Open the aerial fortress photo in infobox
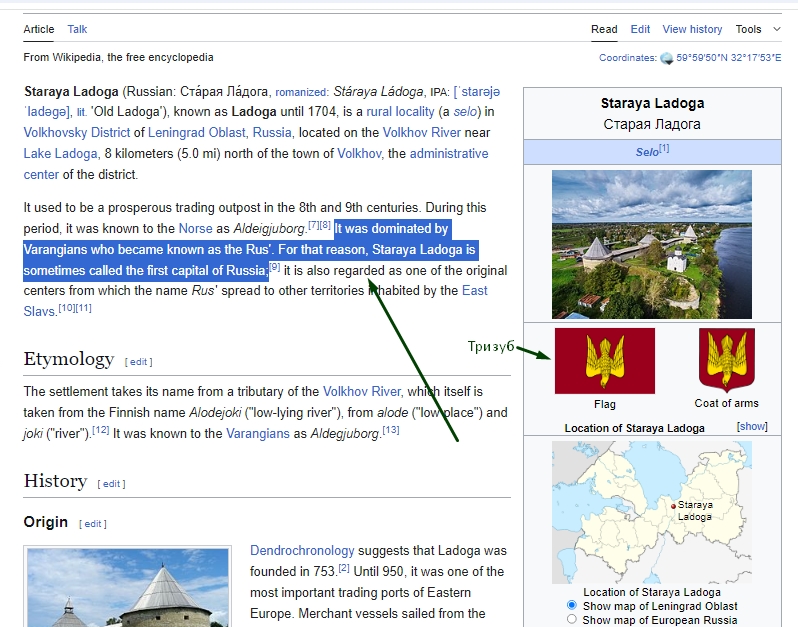The image size is (798, 627). pyautogui.click(x=652, y=245)
